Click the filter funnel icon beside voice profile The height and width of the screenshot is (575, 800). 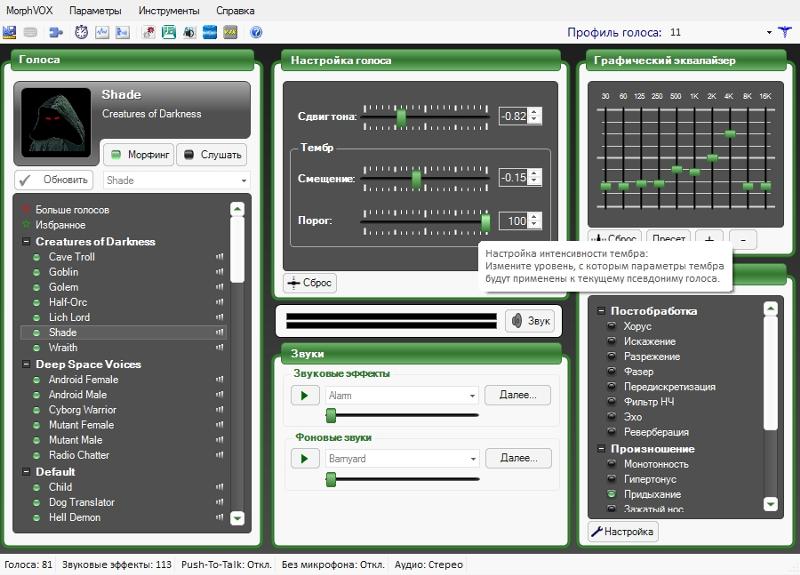pyautogui.click(x=784, y=32)
